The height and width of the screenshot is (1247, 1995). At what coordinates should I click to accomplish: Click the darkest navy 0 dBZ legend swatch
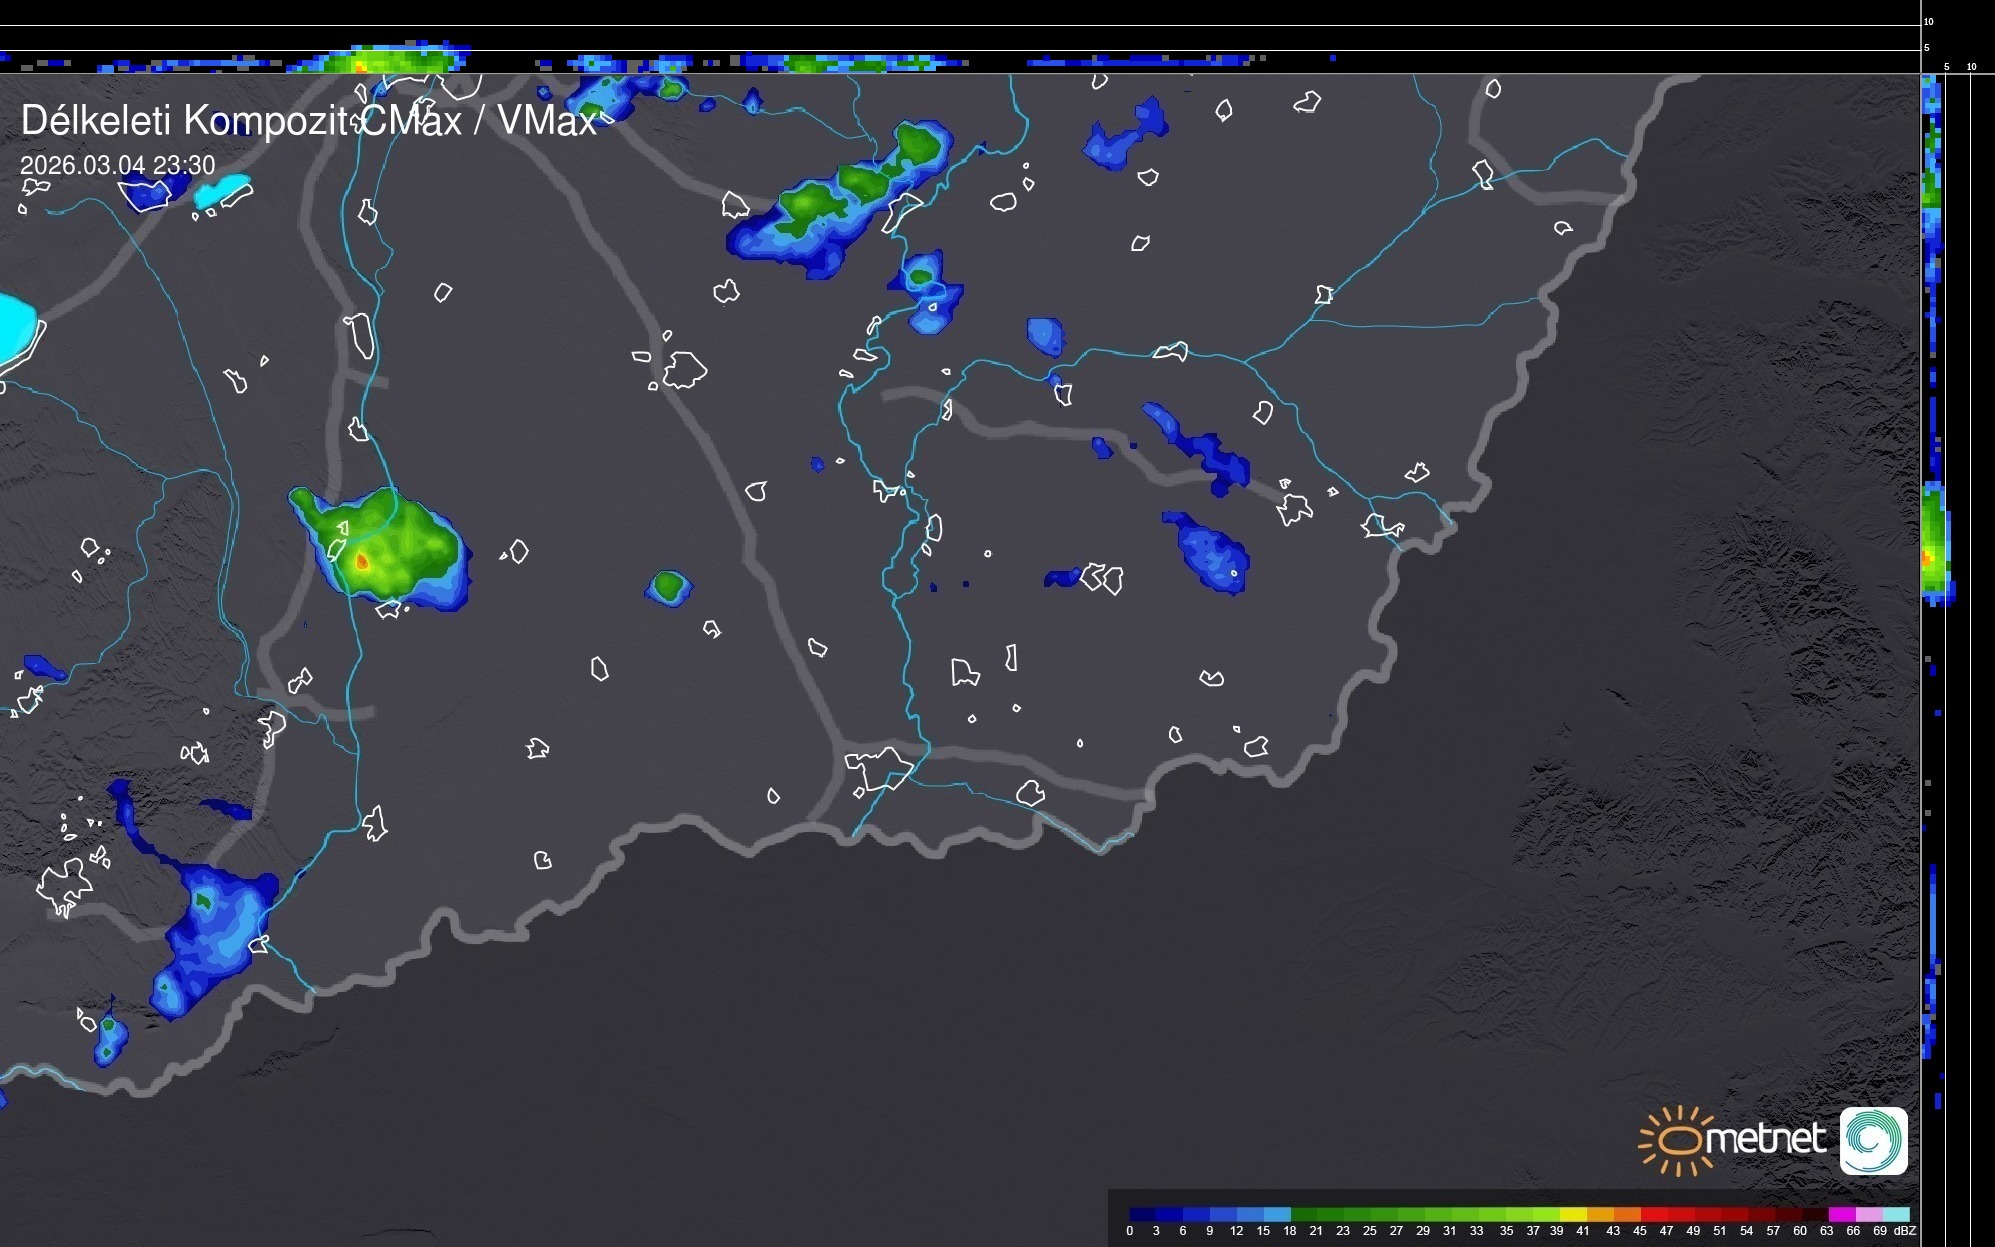[x=1143, y=1214]
